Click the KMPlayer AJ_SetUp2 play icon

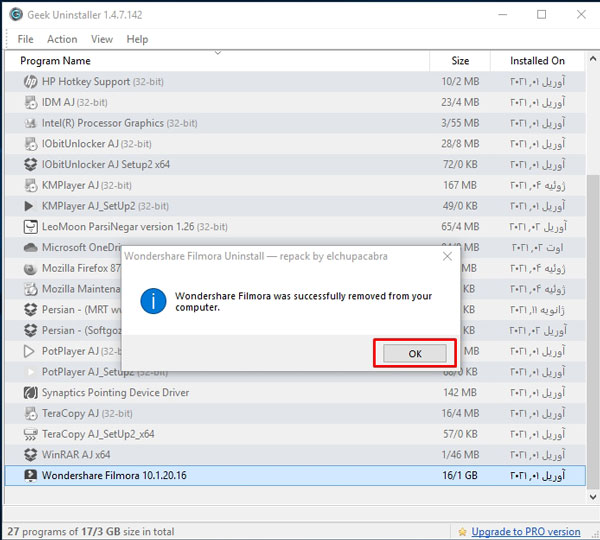tap(29, 206)
